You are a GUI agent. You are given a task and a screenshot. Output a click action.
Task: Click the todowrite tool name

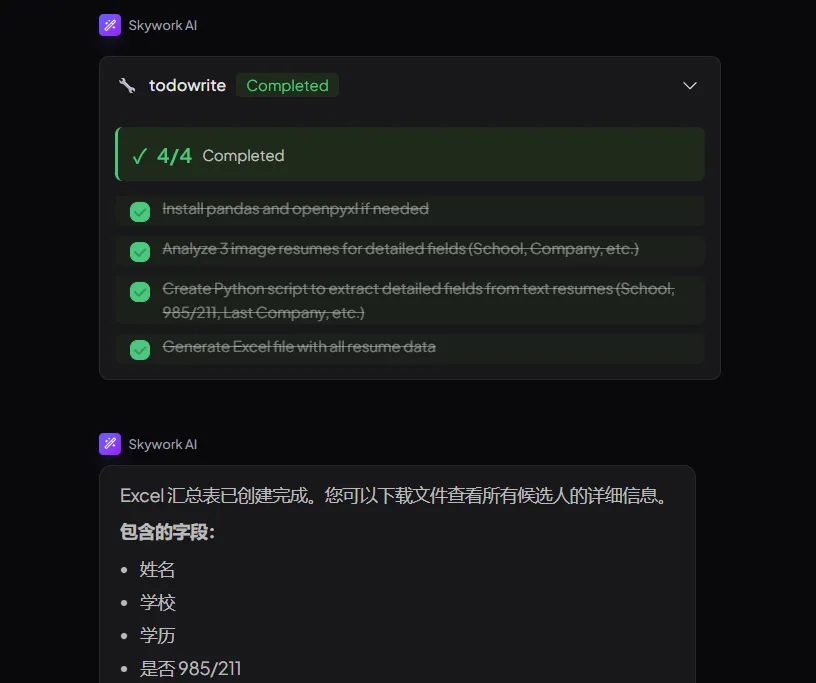[187, 86]
